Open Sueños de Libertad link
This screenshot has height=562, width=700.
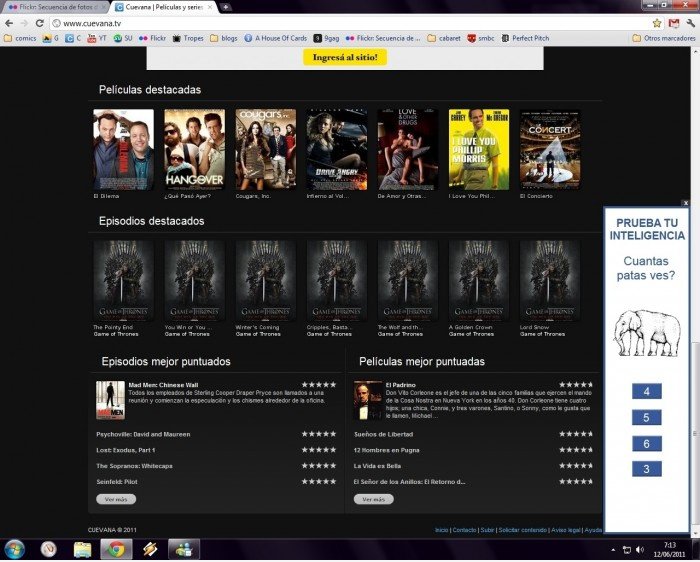tap(383, 434)
